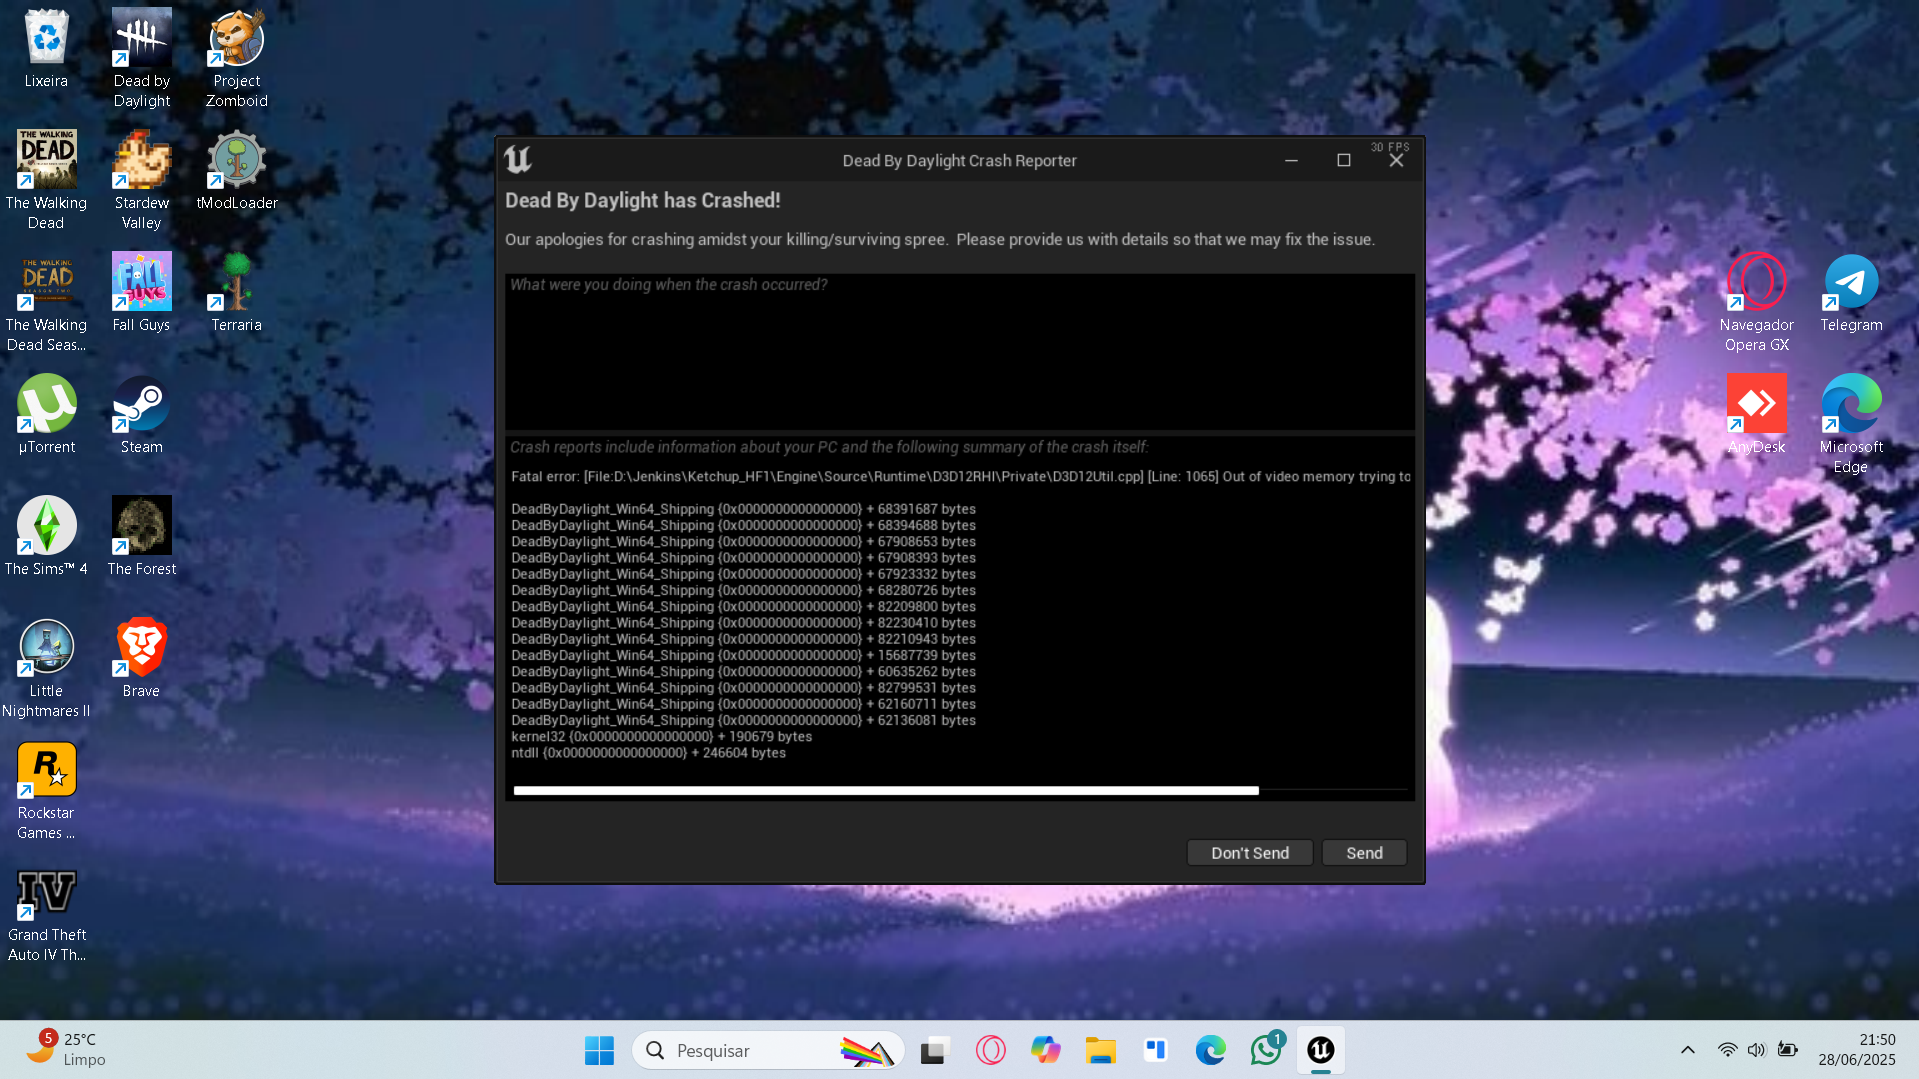
Task: Open the blue-and-white app pinned on the taskbar
Action: (1155, 1050)
